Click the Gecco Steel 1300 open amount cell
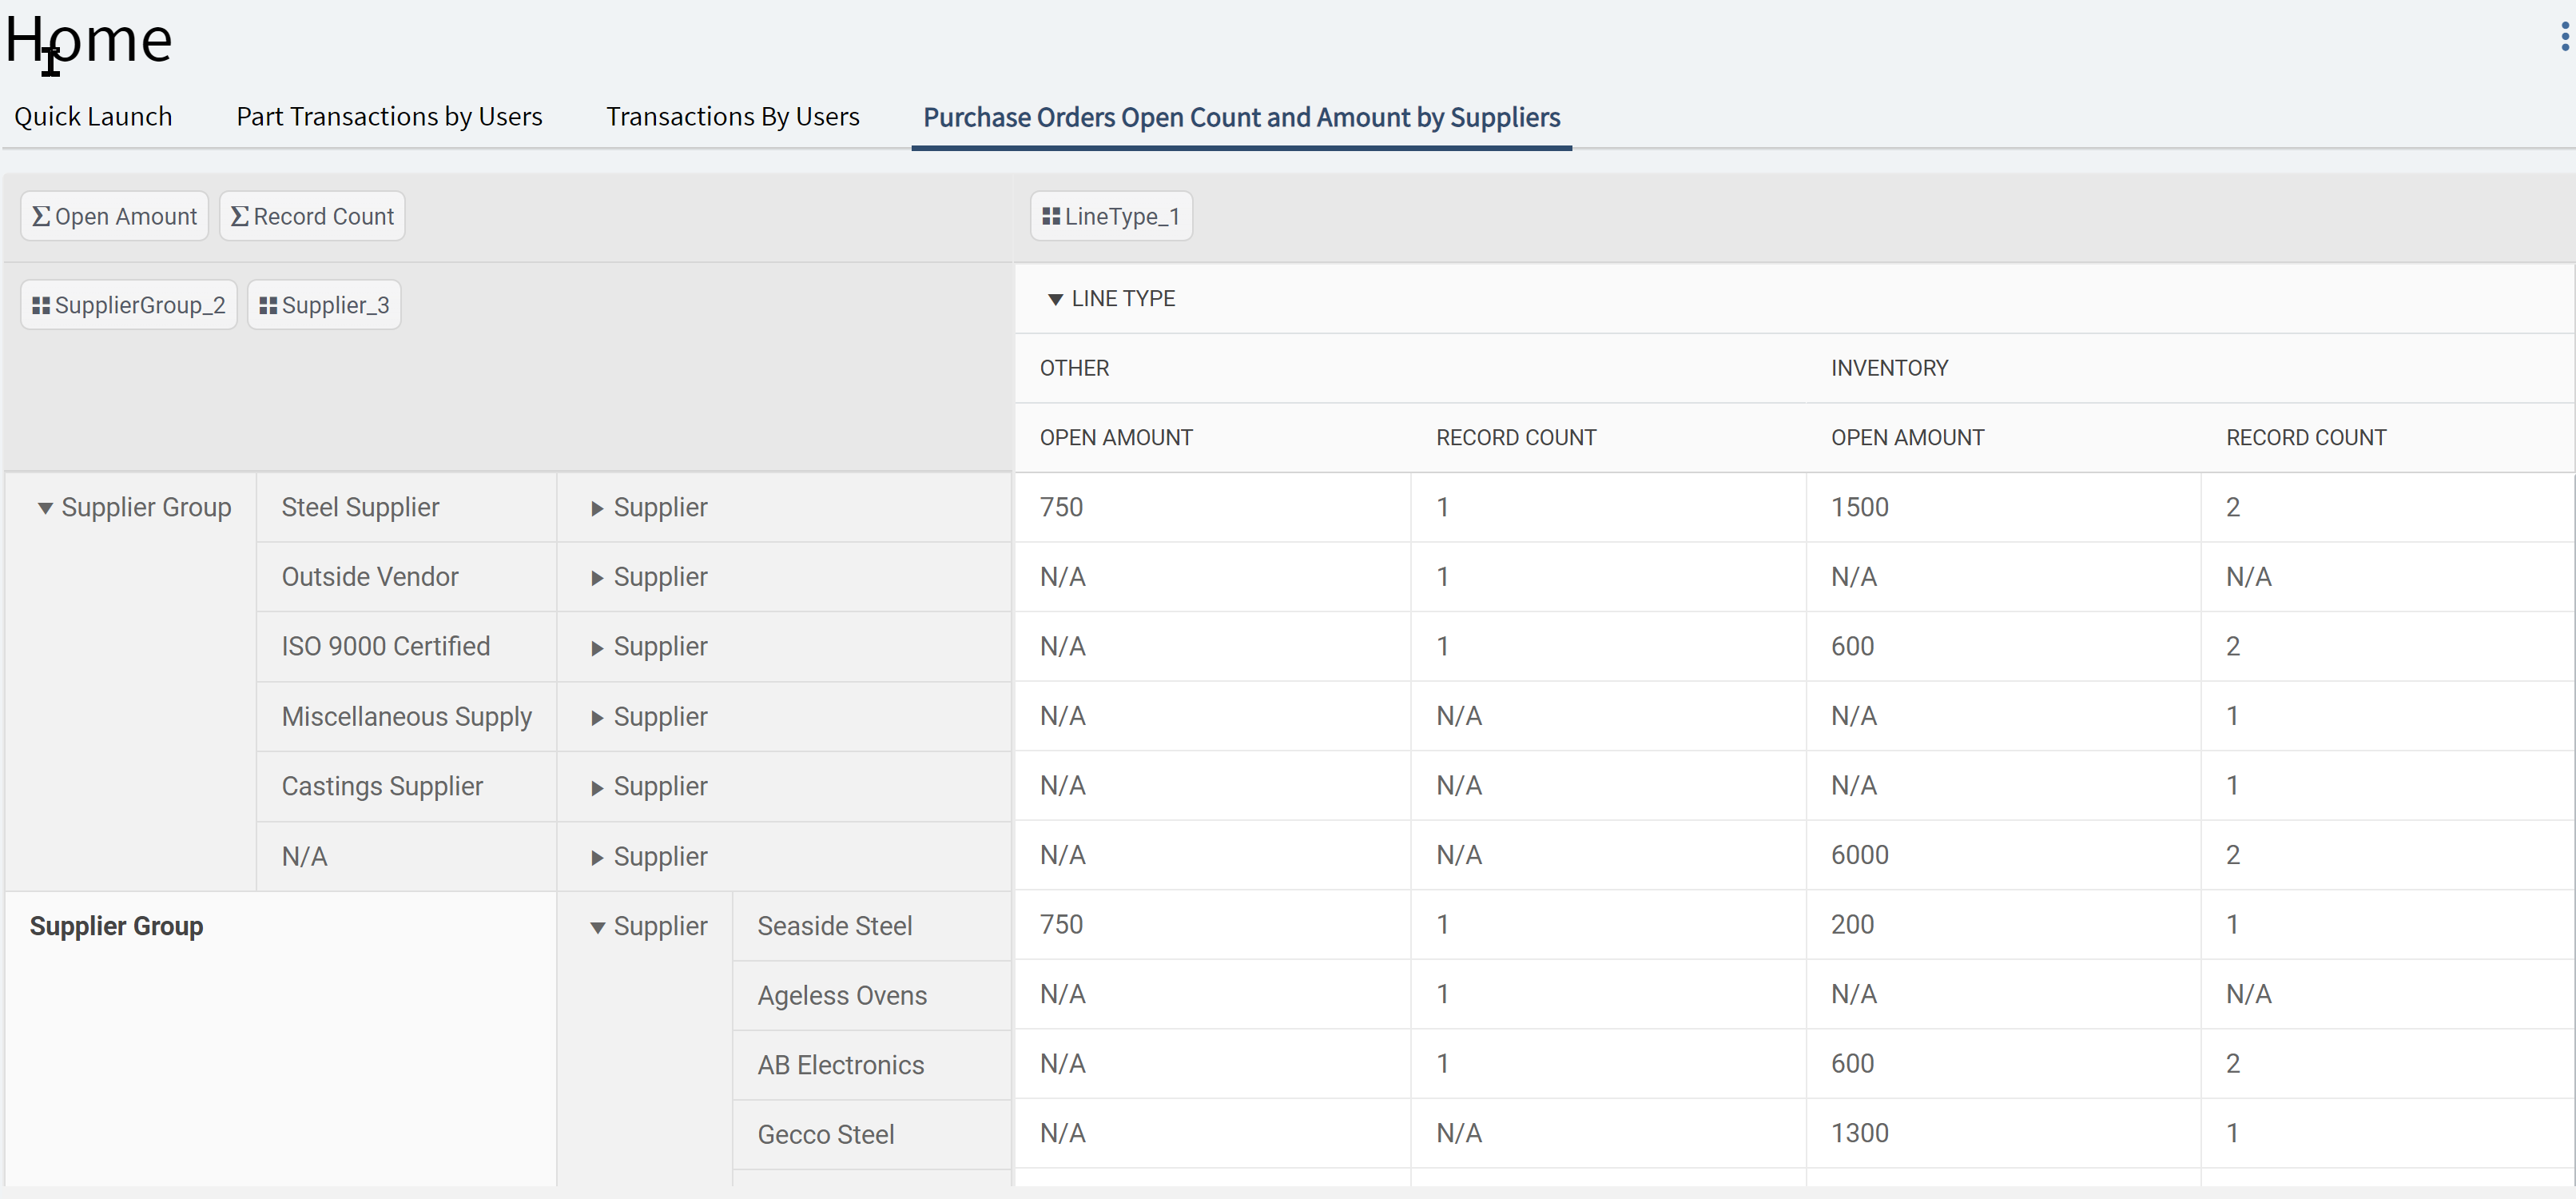Viewport: 2576px width, 1199px height. (x=1859, y=1133)
